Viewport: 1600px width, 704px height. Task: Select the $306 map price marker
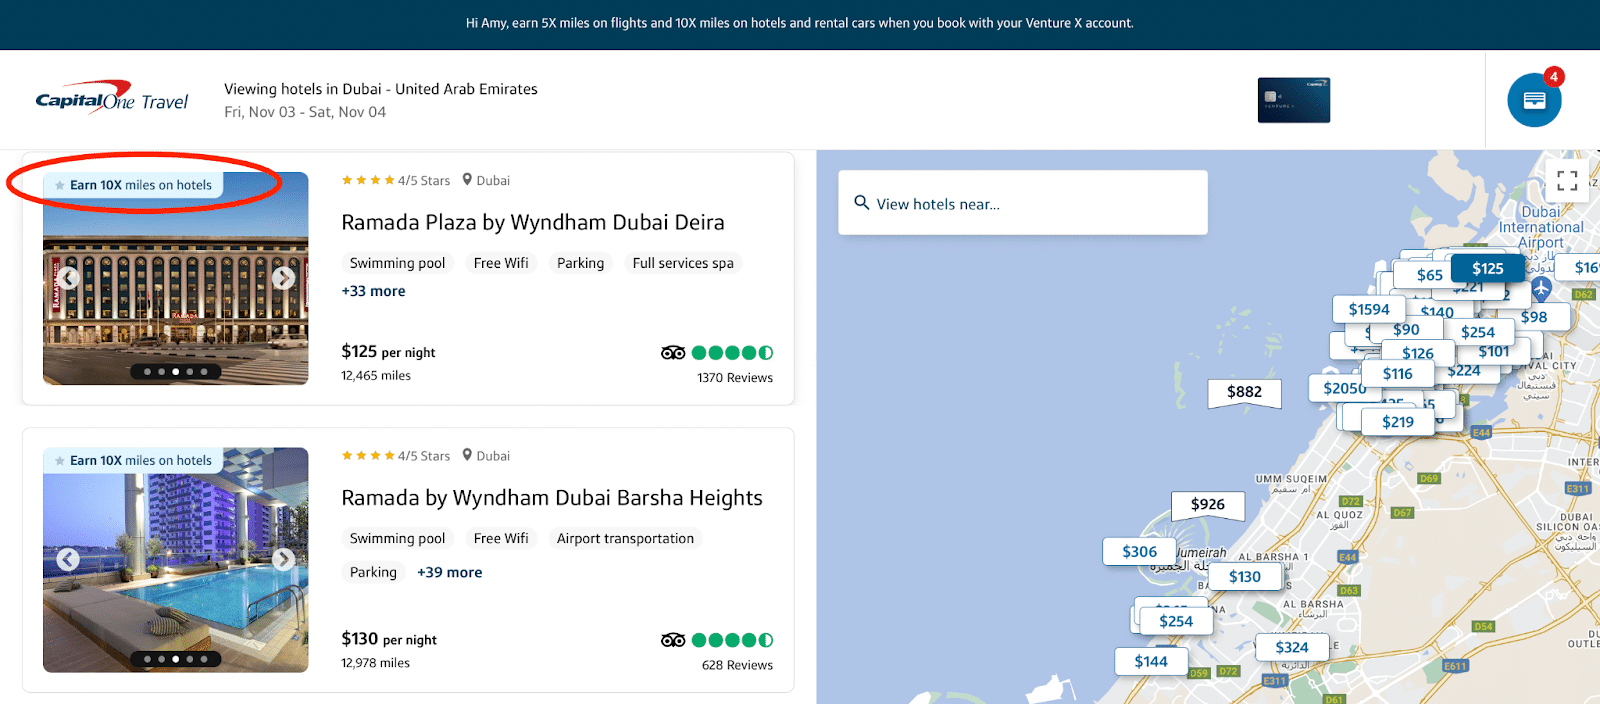coord(1139,551)
